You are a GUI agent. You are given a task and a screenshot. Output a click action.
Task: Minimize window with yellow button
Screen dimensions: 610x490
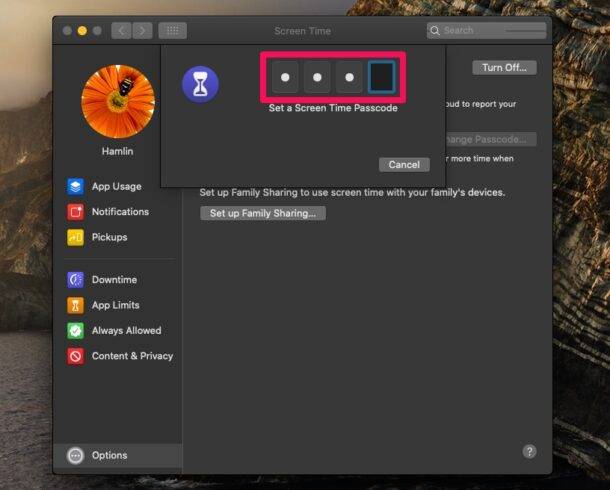click(x=82, y=30)
